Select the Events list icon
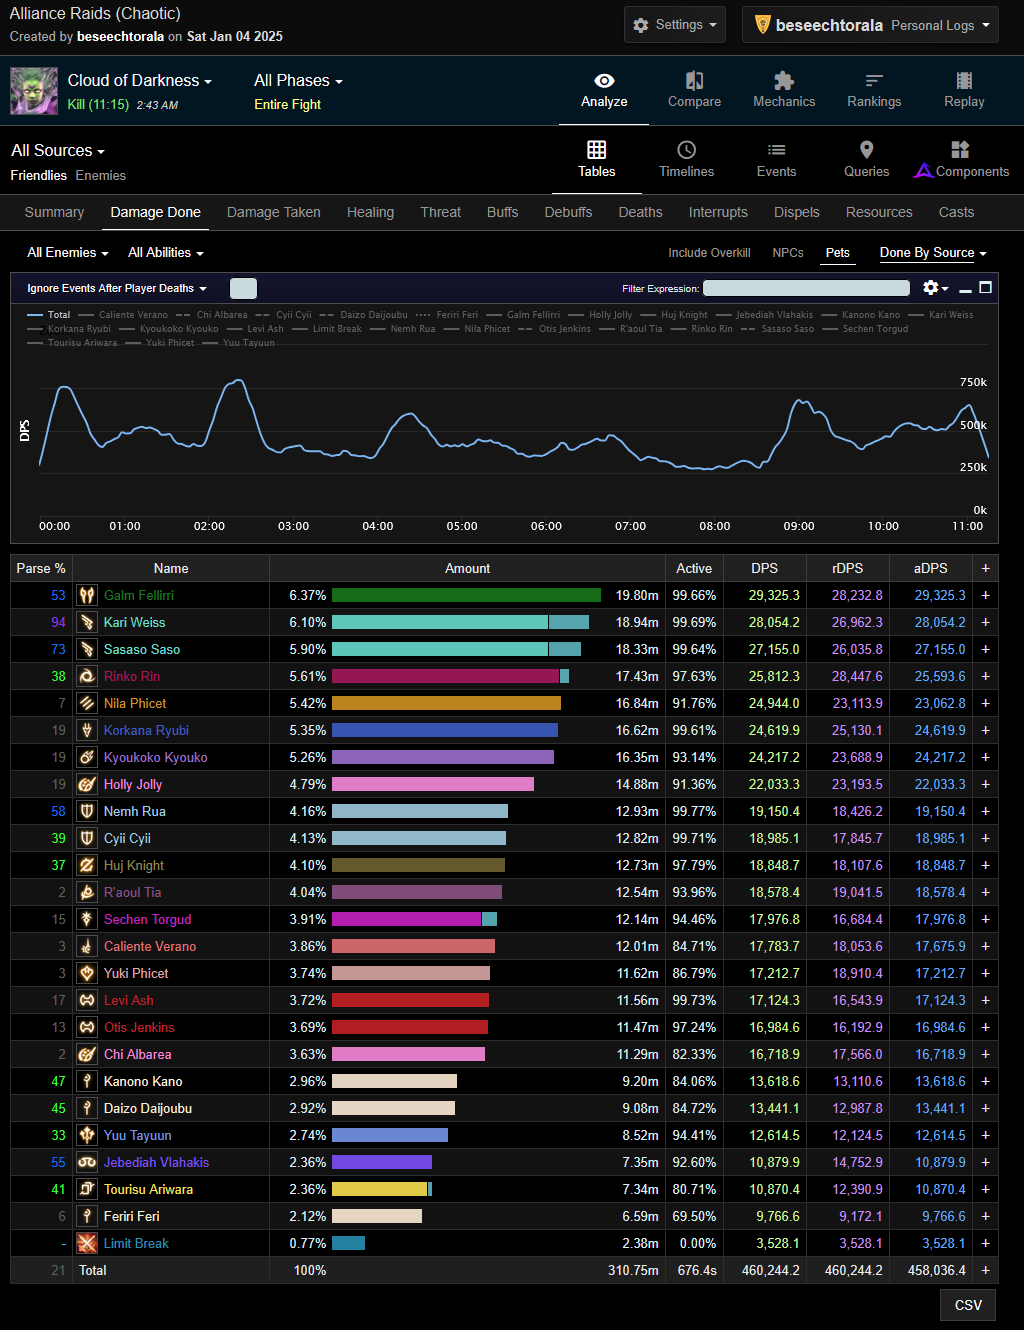The height and width of the screenshot is (1330, 1024). [776, 150]
